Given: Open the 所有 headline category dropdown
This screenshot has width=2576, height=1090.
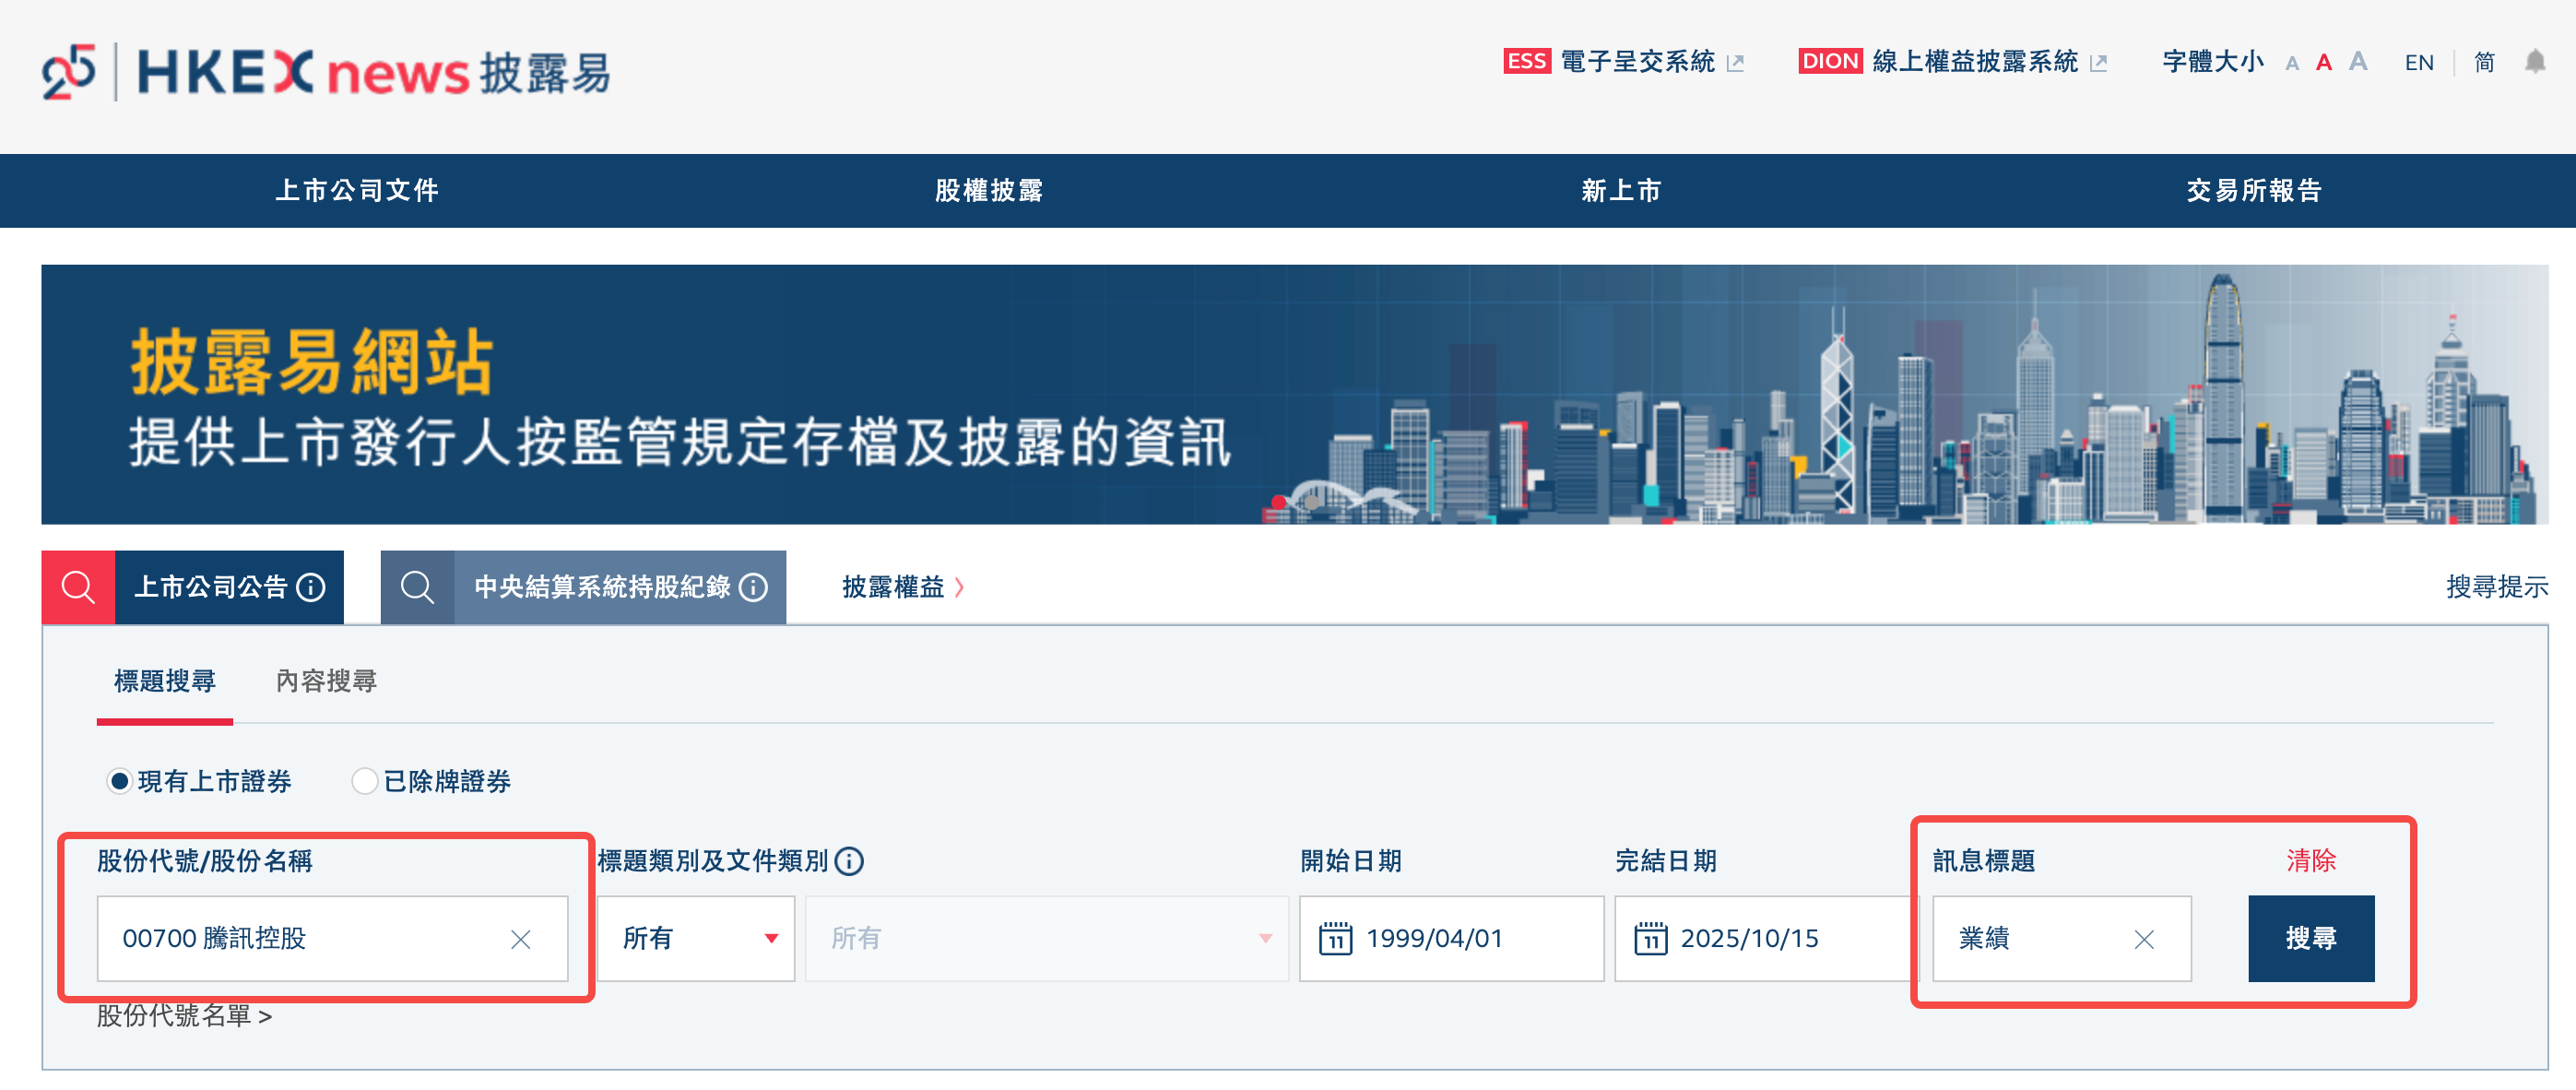Looking at the screenshot, I should pos(696,938).
